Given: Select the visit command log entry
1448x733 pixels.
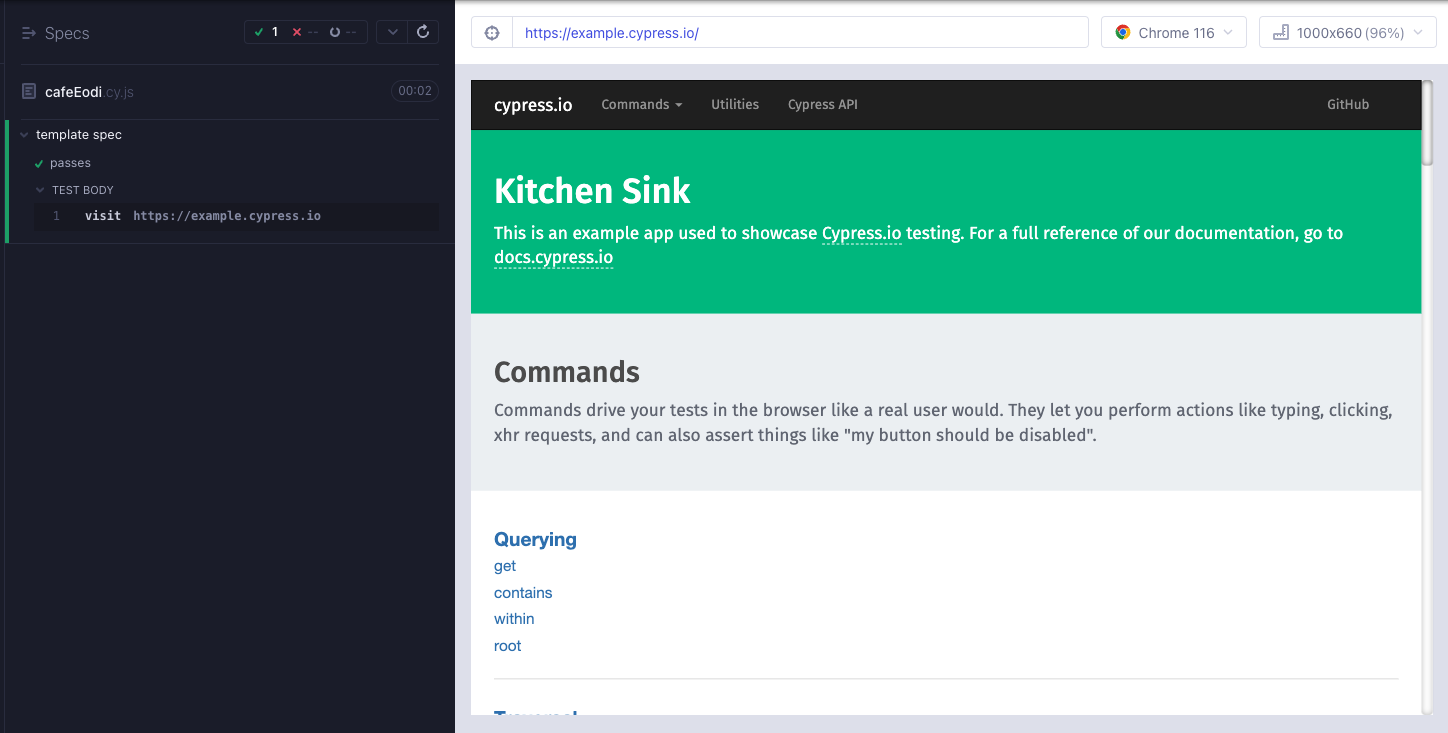Looking at the screenshot, I should point(237,216).
